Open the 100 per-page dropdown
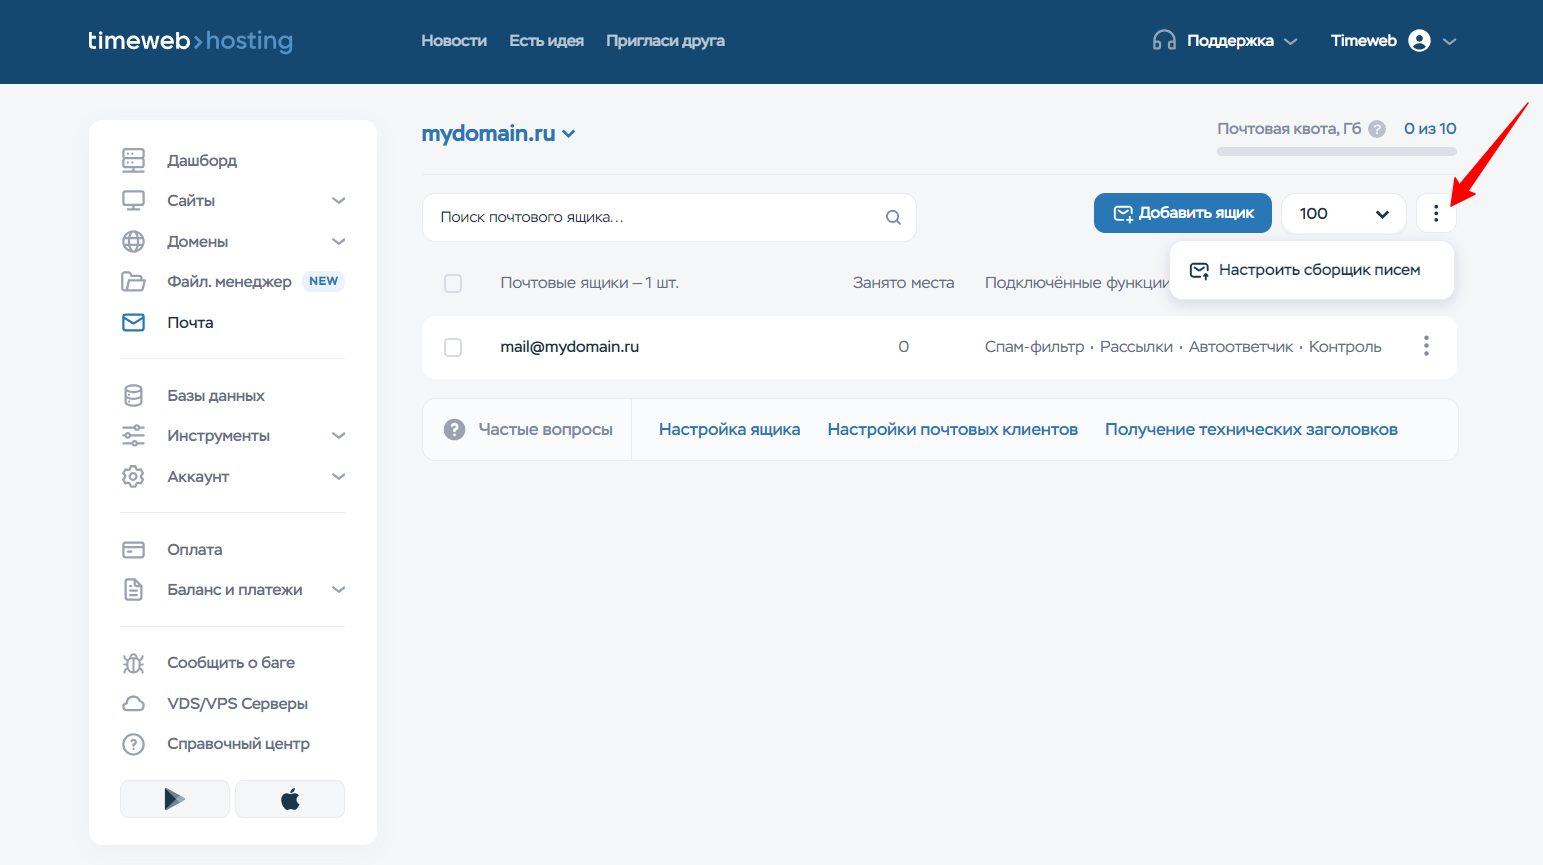 (x=1343, y=213)
